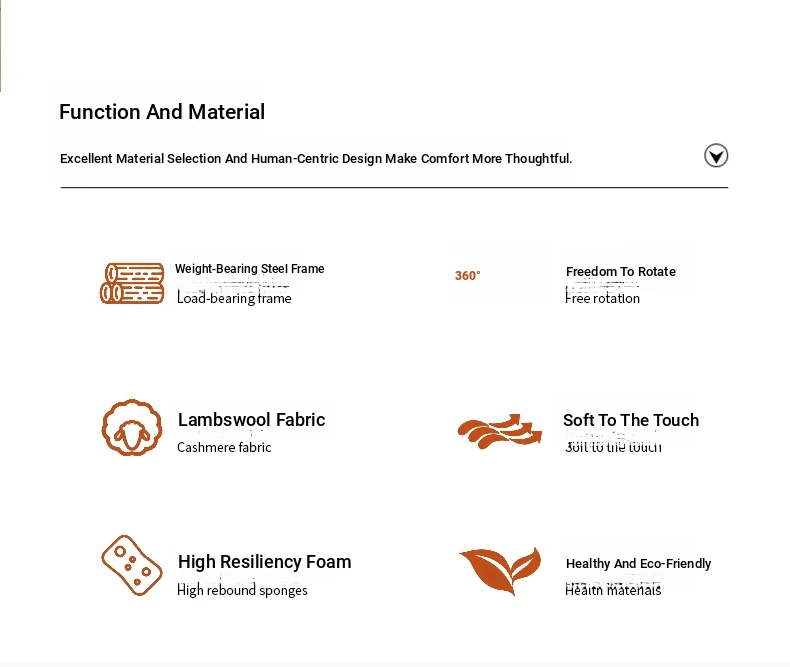
Task: Click the lambswool sheep icon
Action: point(132,428)
